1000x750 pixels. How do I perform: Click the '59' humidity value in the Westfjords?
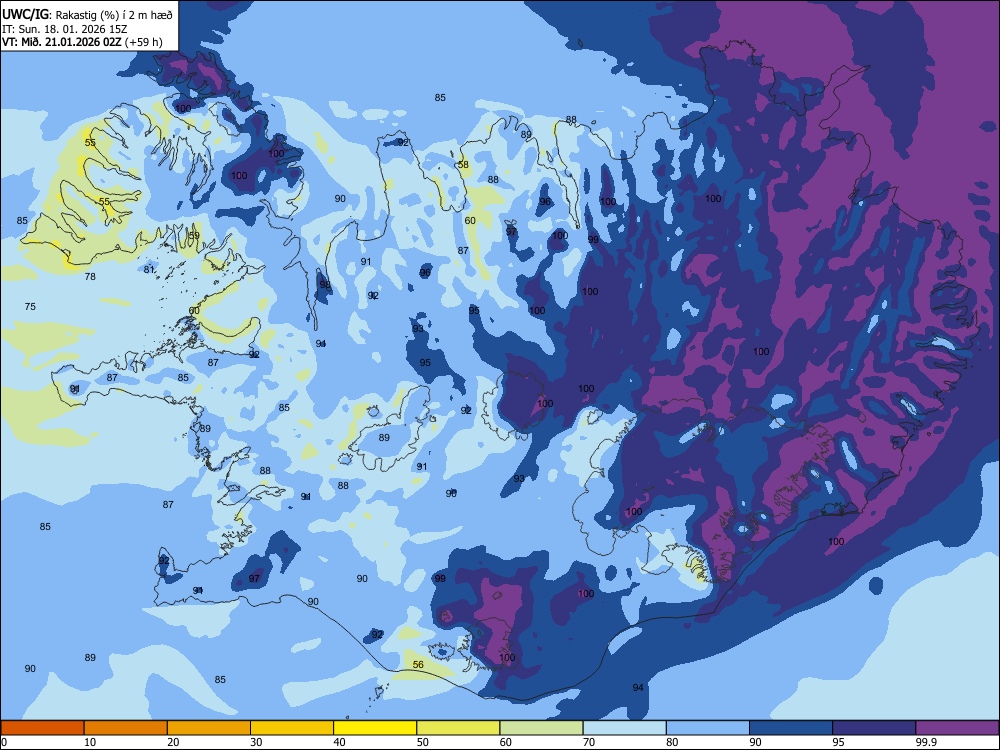194,235
